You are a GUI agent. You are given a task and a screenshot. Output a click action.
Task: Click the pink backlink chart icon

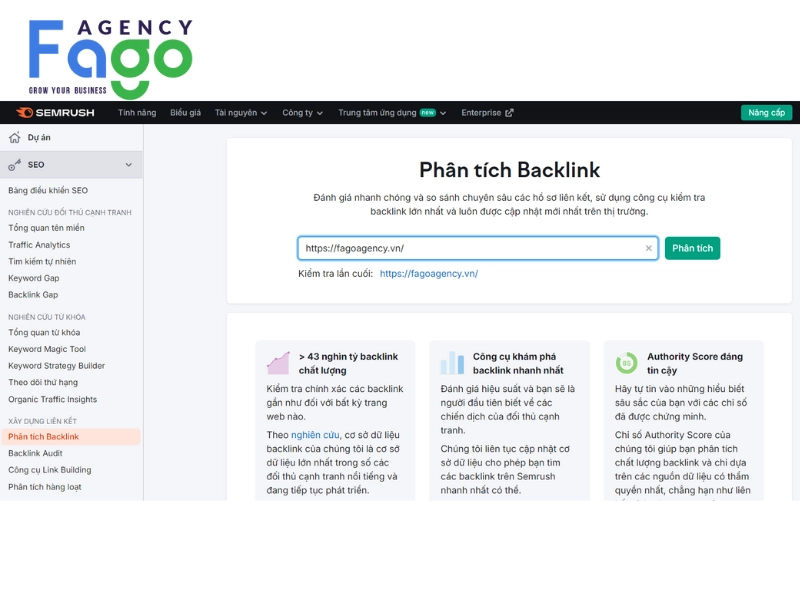click(x=278, y=363)
